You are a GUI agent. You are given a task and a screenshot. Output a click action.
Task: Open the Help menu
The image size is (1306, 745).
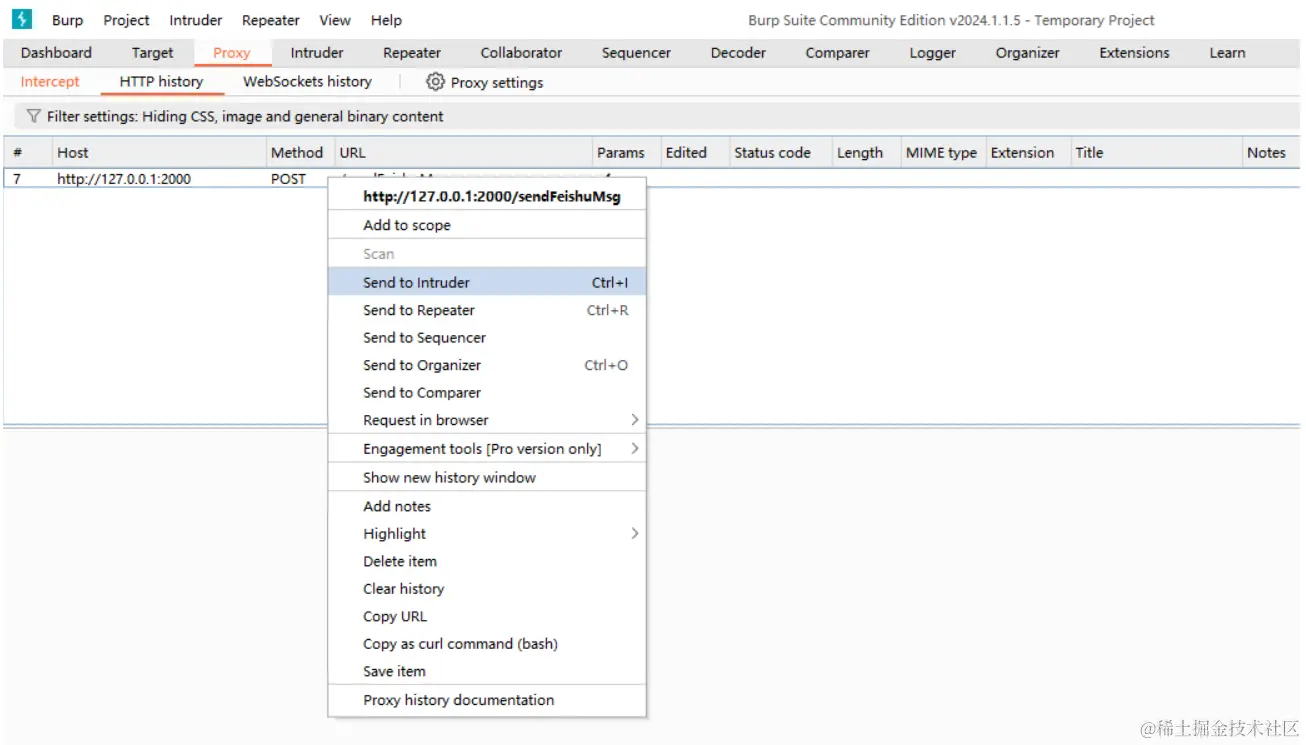coord(386,20)
